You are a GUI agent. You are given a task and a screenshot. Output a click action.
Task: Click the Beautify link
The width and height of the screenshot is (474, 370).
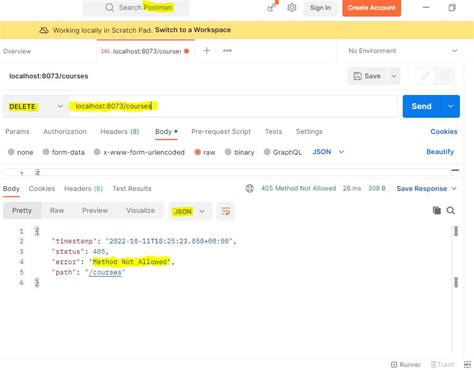tap(440, 152)
